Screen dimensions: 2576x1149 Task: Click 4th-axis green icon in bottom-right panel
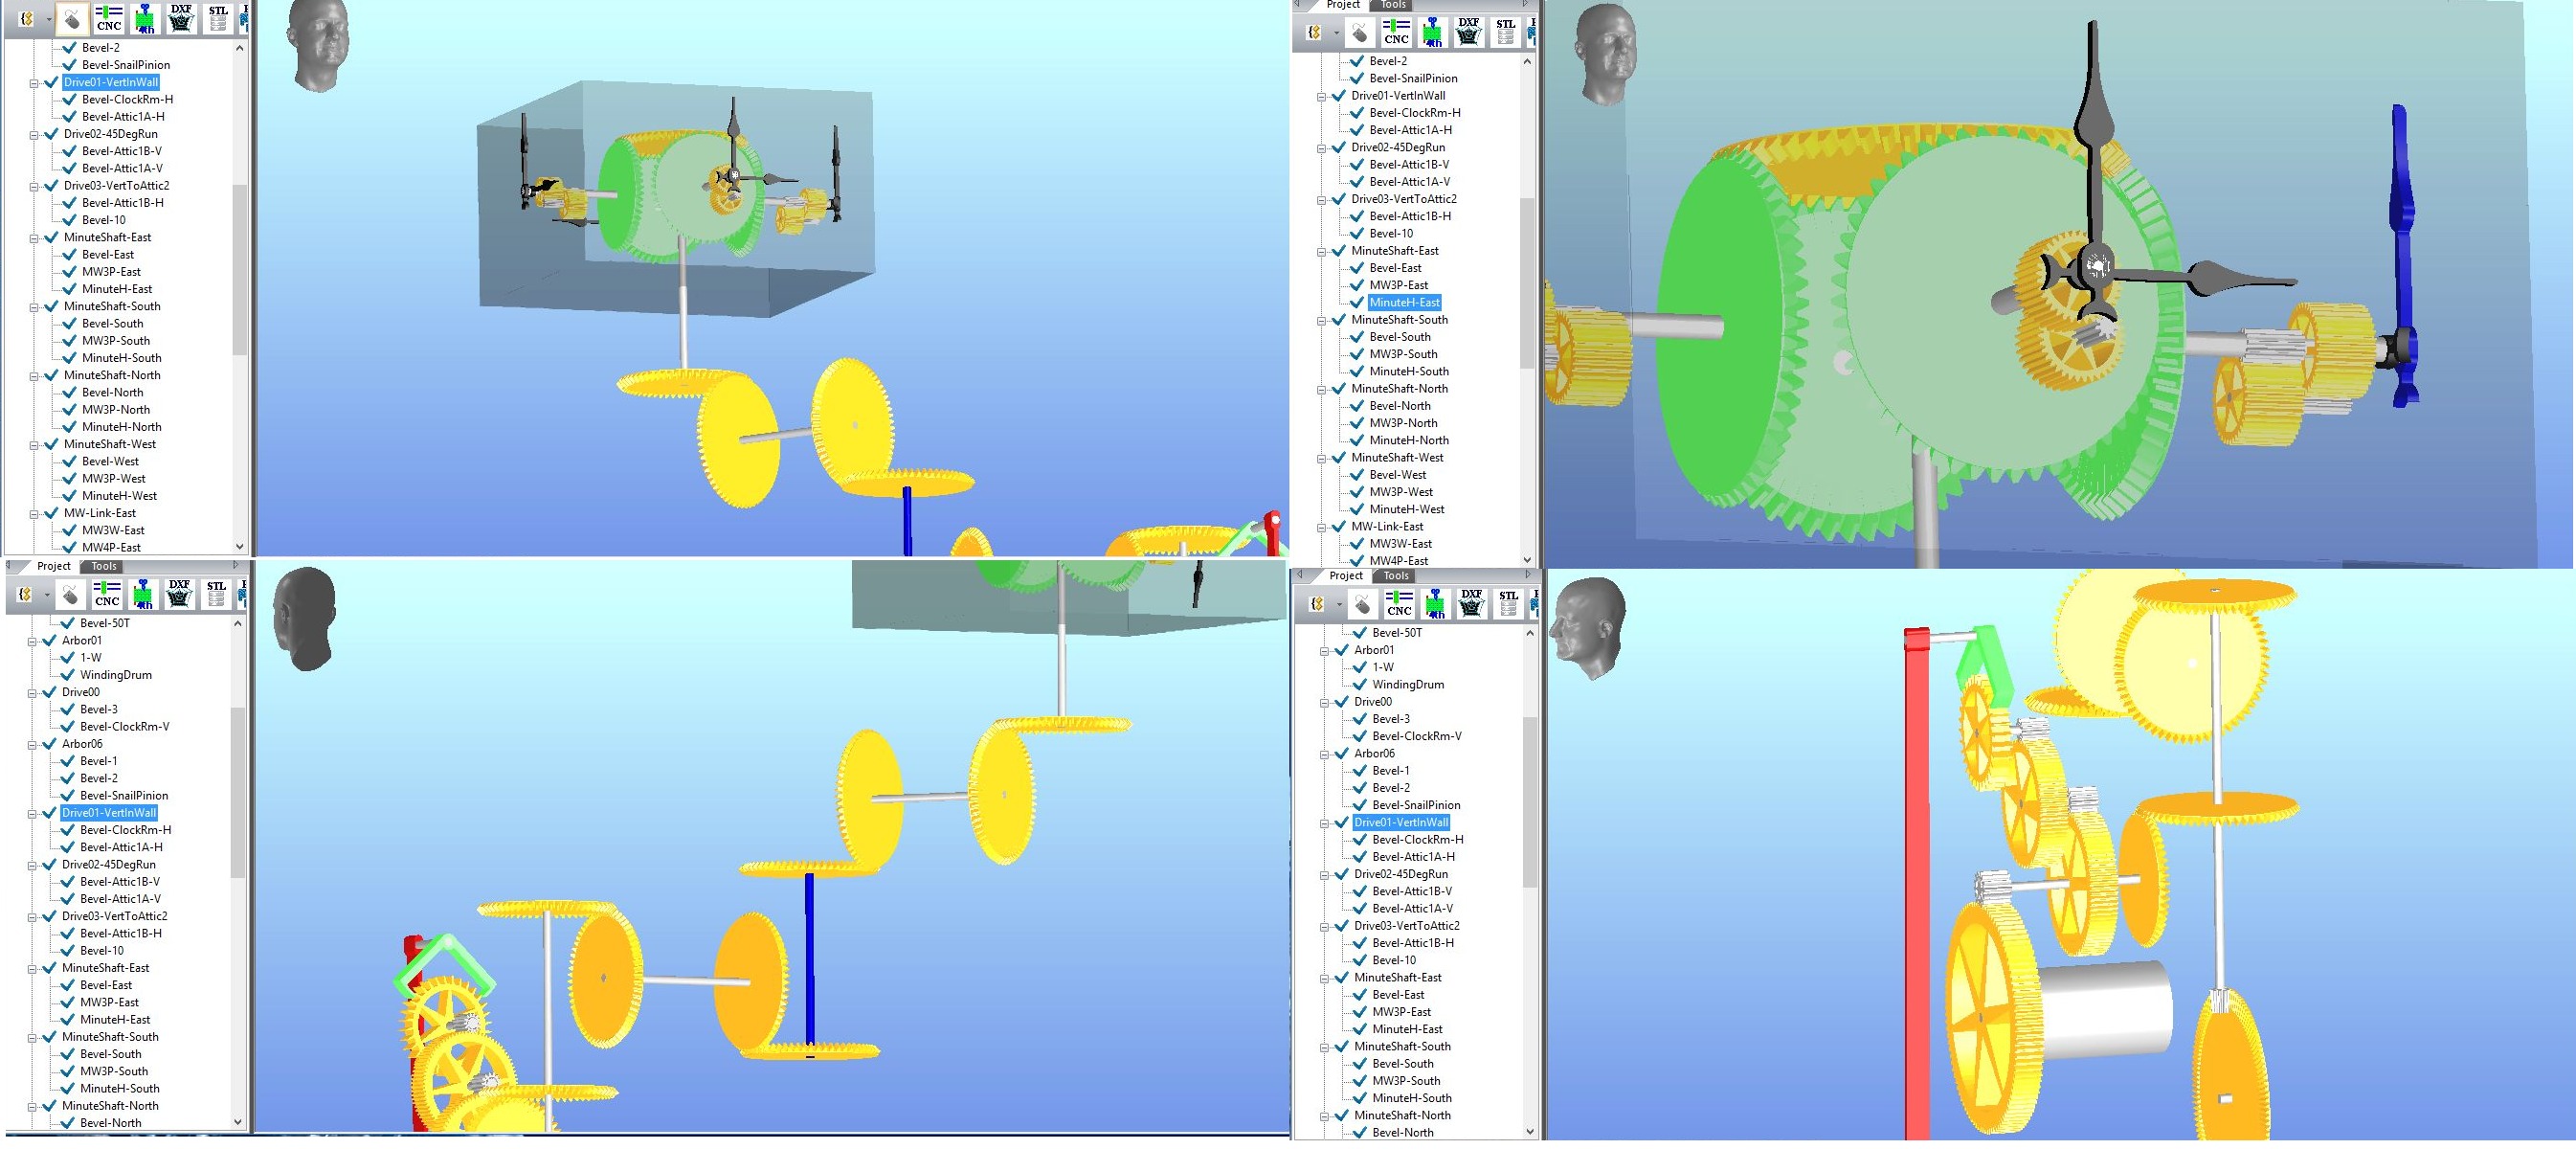pos(1435,603)
